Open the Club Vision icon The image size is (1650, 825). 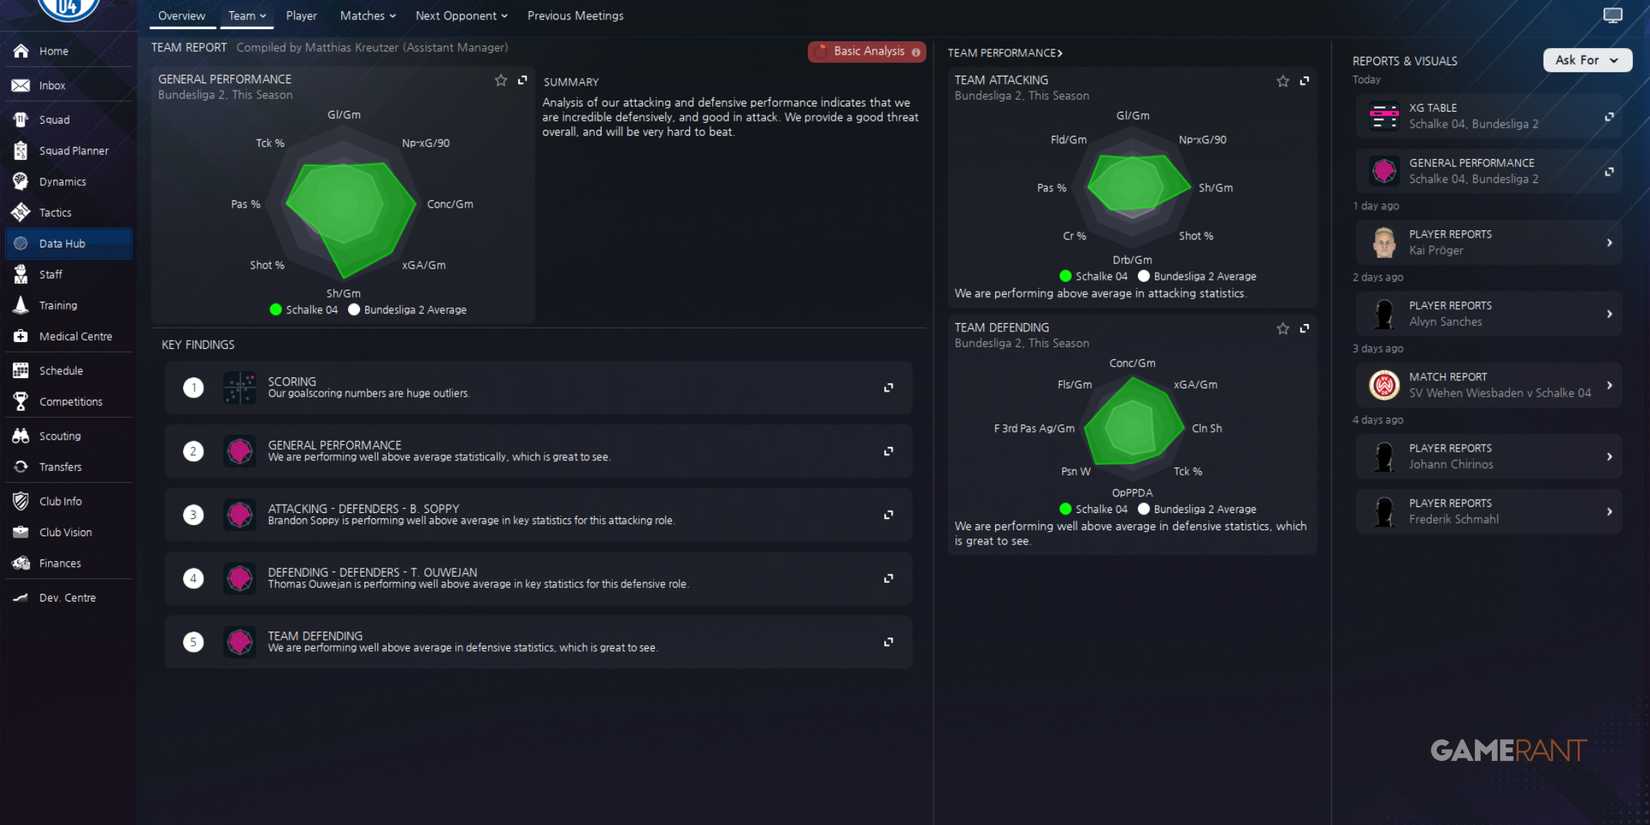pos(21,532)
